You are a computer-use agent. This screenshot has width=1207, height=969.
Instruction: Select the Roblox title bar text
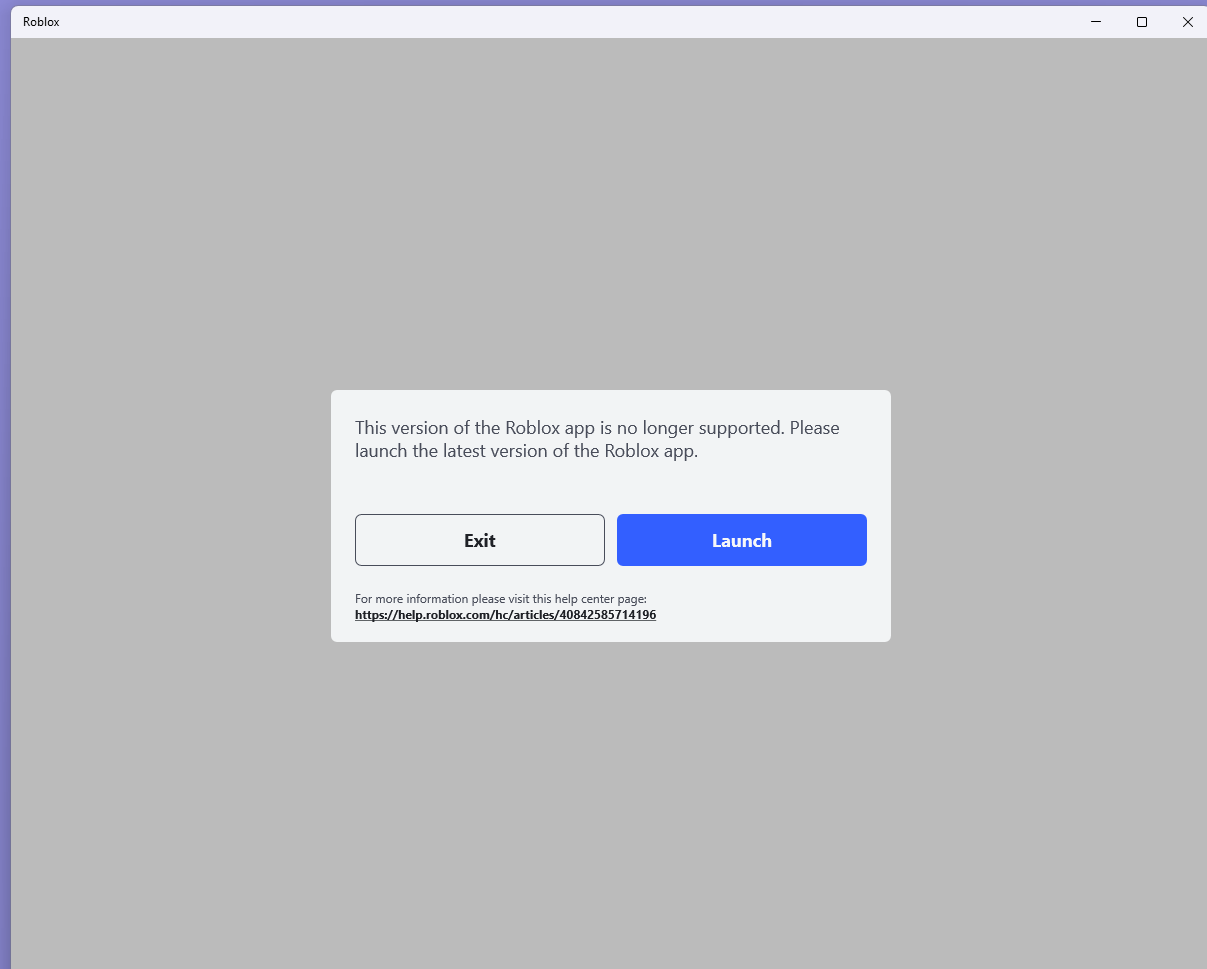point(41,22)
